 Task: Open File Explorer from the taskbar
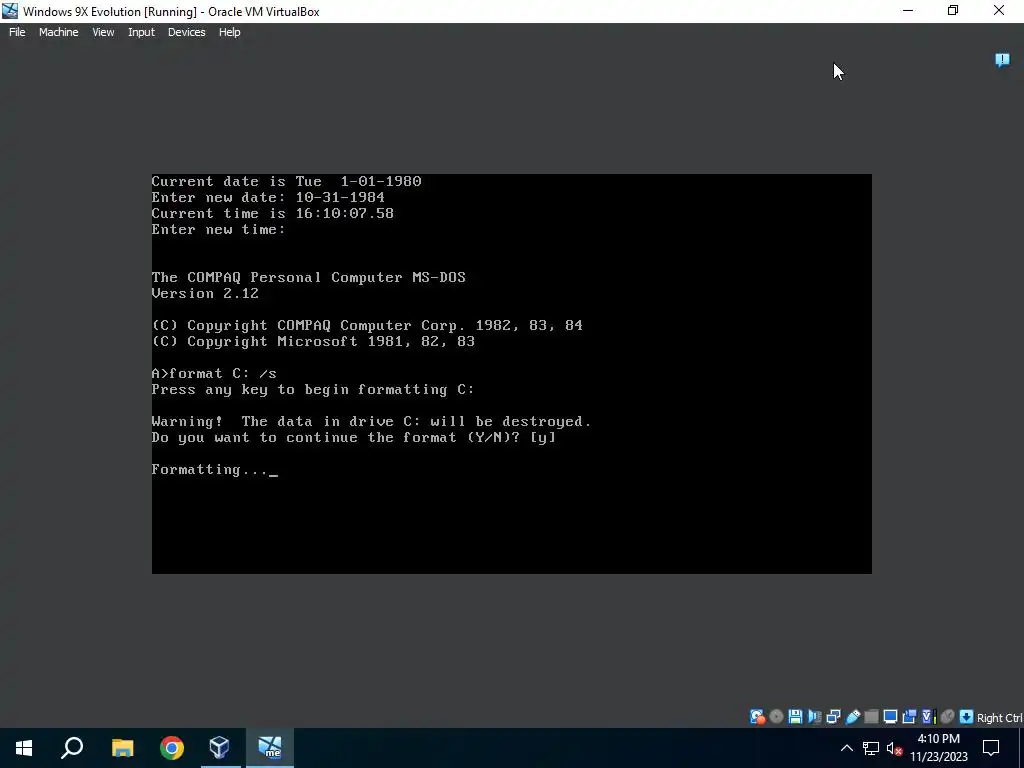(x=122, y=748)
